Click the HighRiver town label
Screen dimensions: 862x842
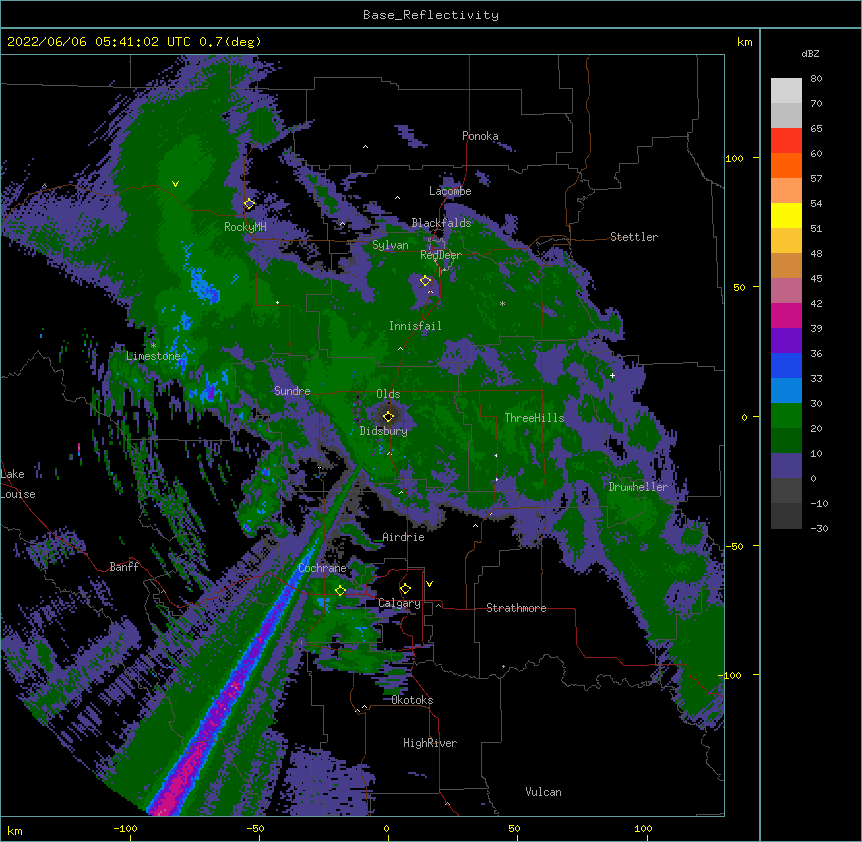tap(430, 743)
